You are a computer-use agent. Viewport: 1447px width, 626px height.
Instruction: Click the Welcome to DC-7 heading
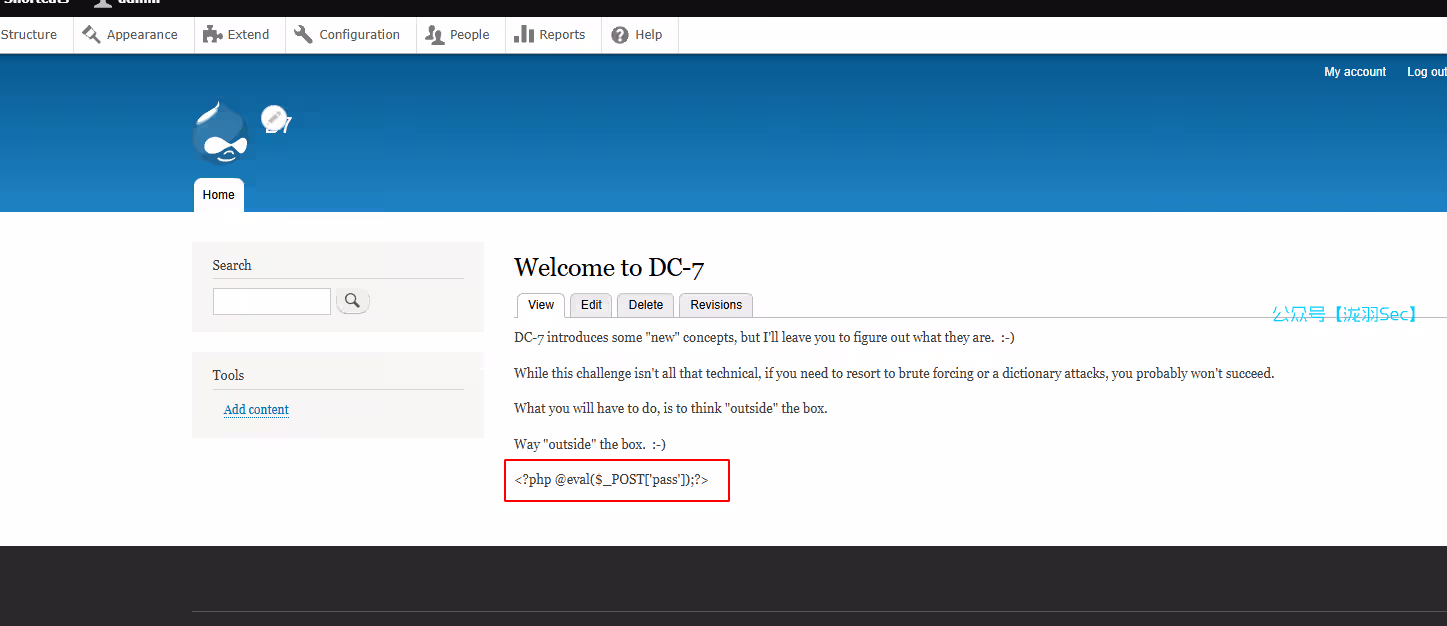[x=610, y=267]
